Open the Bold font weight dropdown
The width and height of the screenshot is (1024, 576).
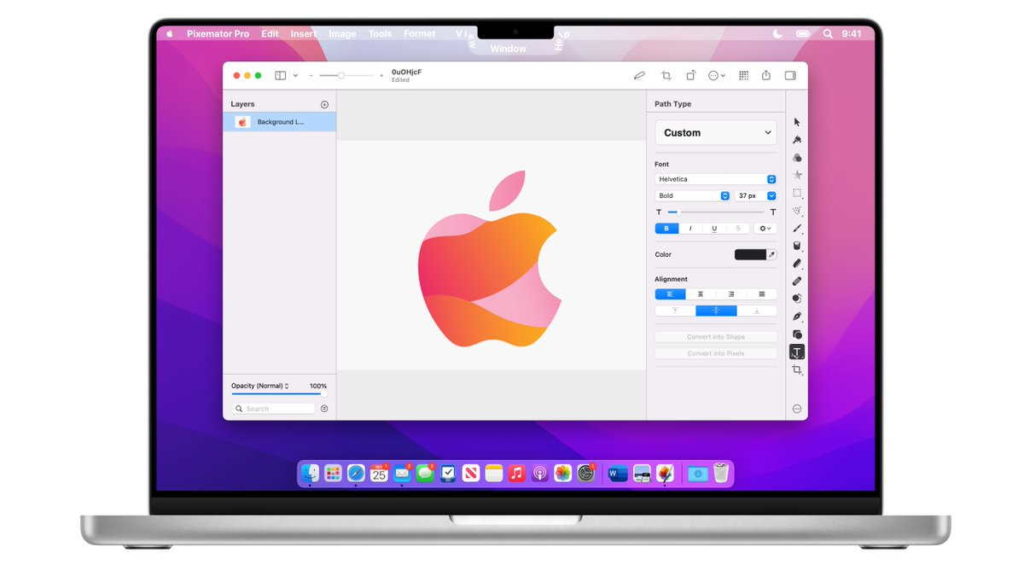(692, 196)
